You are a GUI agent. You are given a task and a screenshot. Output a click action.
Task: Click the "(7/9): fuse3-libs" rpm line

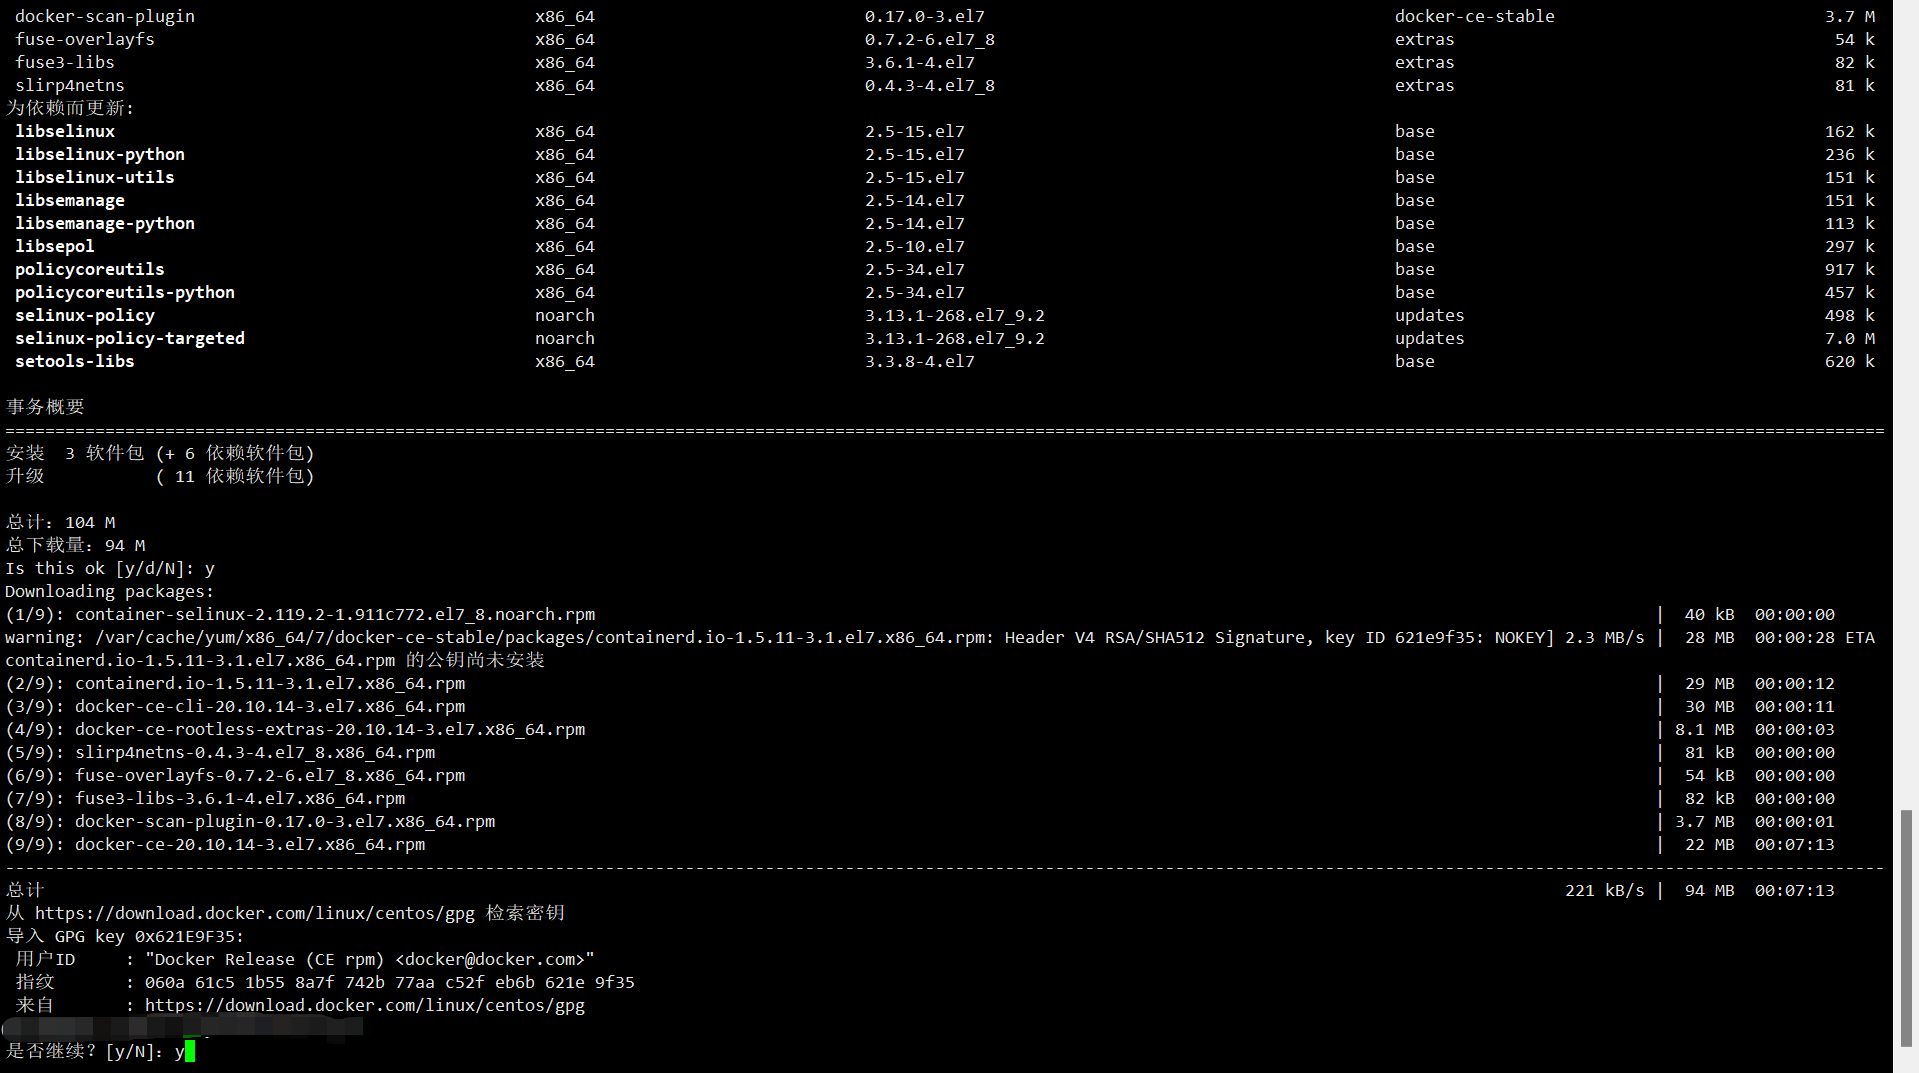tap(205, 798)
